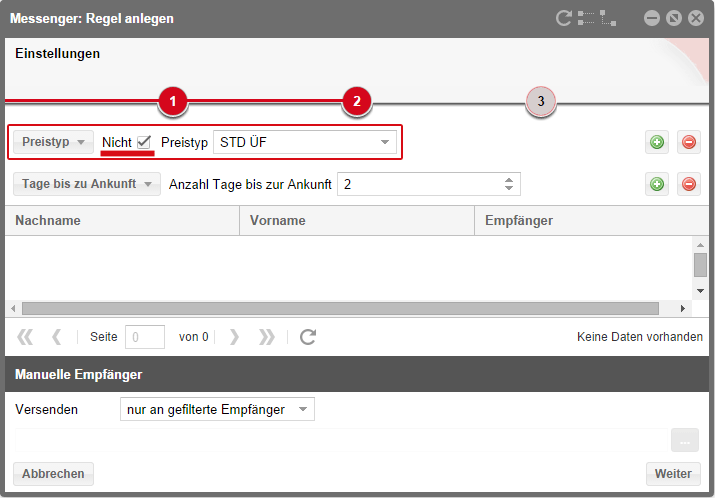Go to wizard step 1
715x498 pixels.
coord(173,101)
